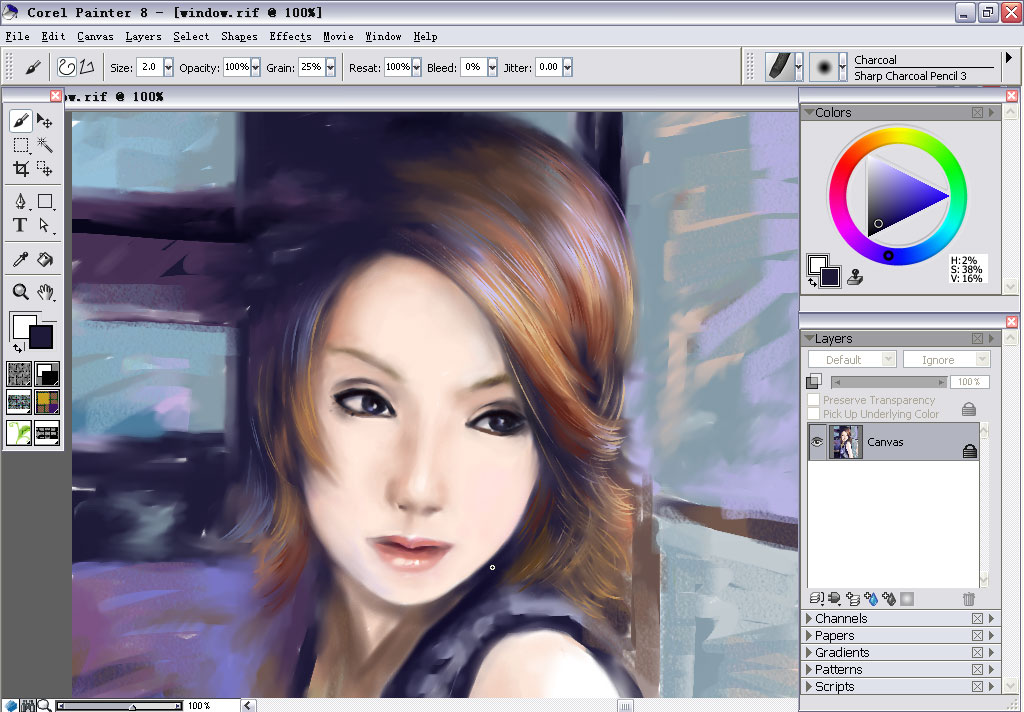The height and width of the screenshot is (712, 1024).
Task: Click the layer opacity slider
Action: (889, 381)
